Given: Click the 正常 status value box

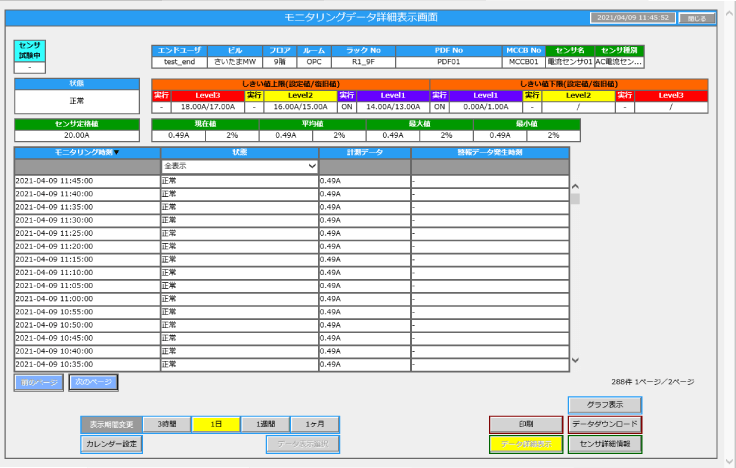Looking at the screenshot, I should click(77, 101).
